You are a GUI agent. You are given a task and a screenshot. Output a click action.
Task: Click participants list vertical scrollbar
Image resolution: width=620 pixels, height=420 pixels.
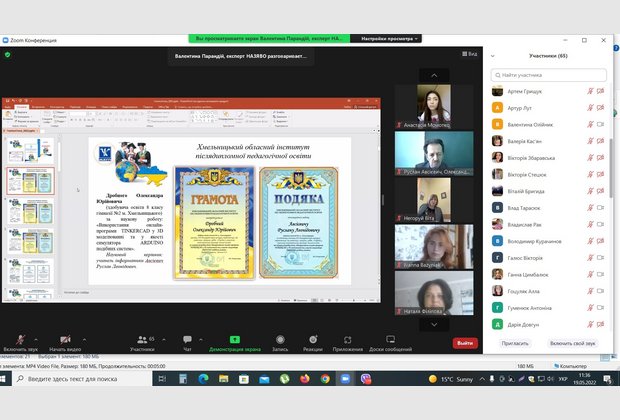tap(611, 168)
